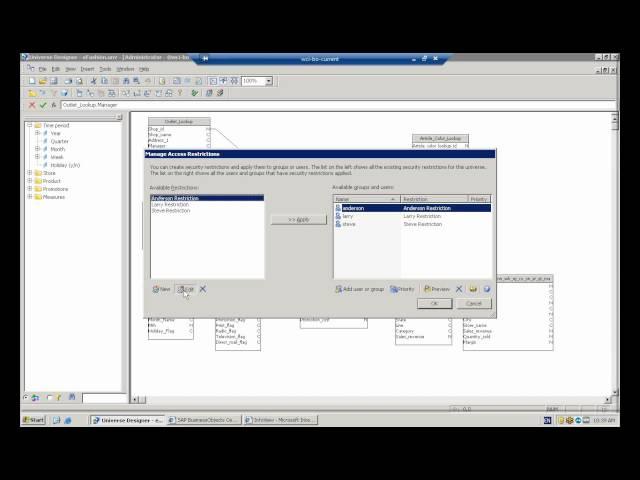This screenshot has height=480, width=640.
Task: Open the Tools menu
Action: click(x=105, y=69)
